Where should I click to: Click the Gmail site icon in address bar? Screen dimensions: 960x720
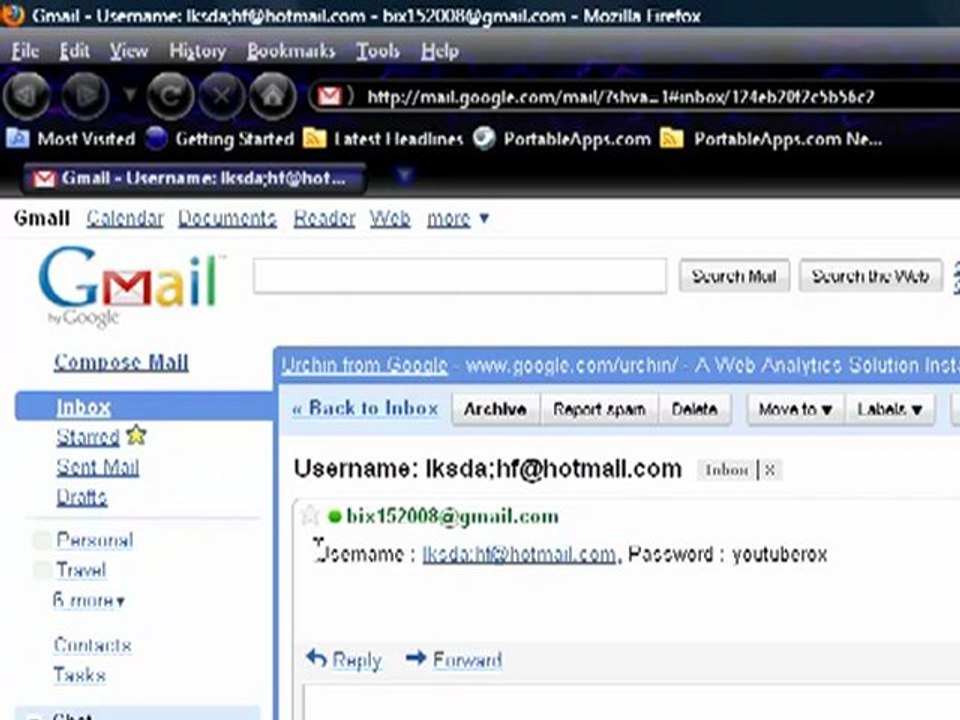click(x=329, y=96)
